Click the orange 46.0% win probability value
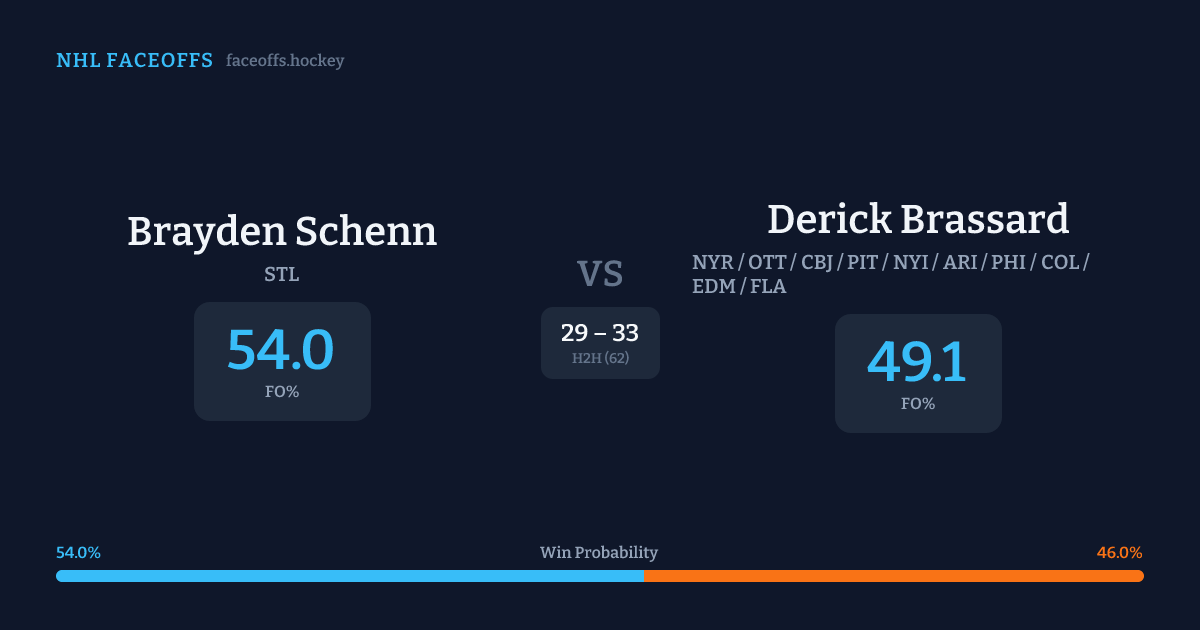1200x630 pixels. 1119,553
